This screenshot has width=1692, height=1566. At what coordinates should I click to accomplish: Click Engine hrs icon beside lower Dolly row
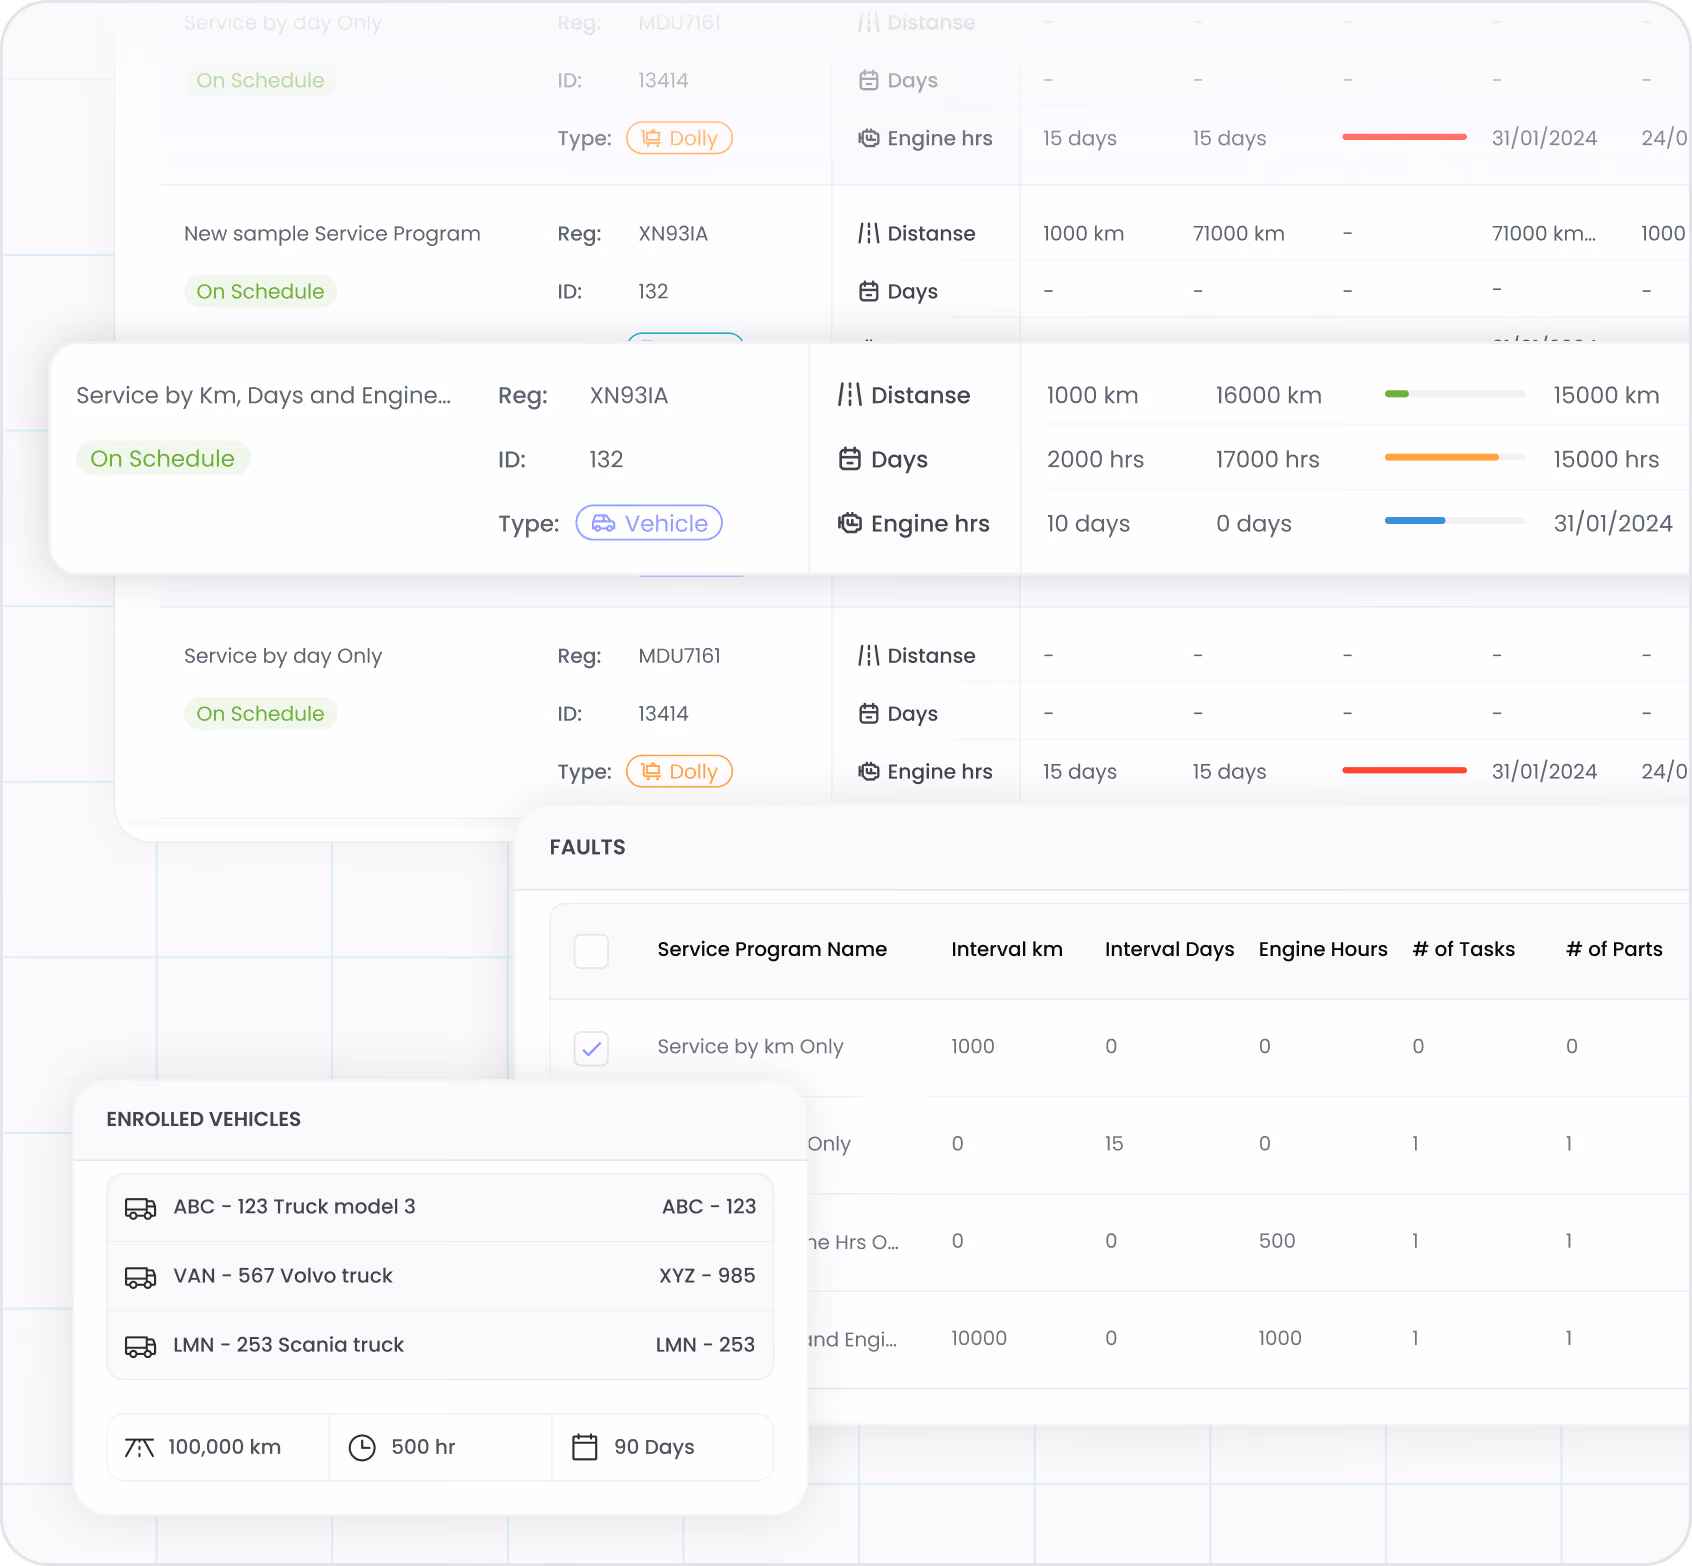(x=868, y=771)
